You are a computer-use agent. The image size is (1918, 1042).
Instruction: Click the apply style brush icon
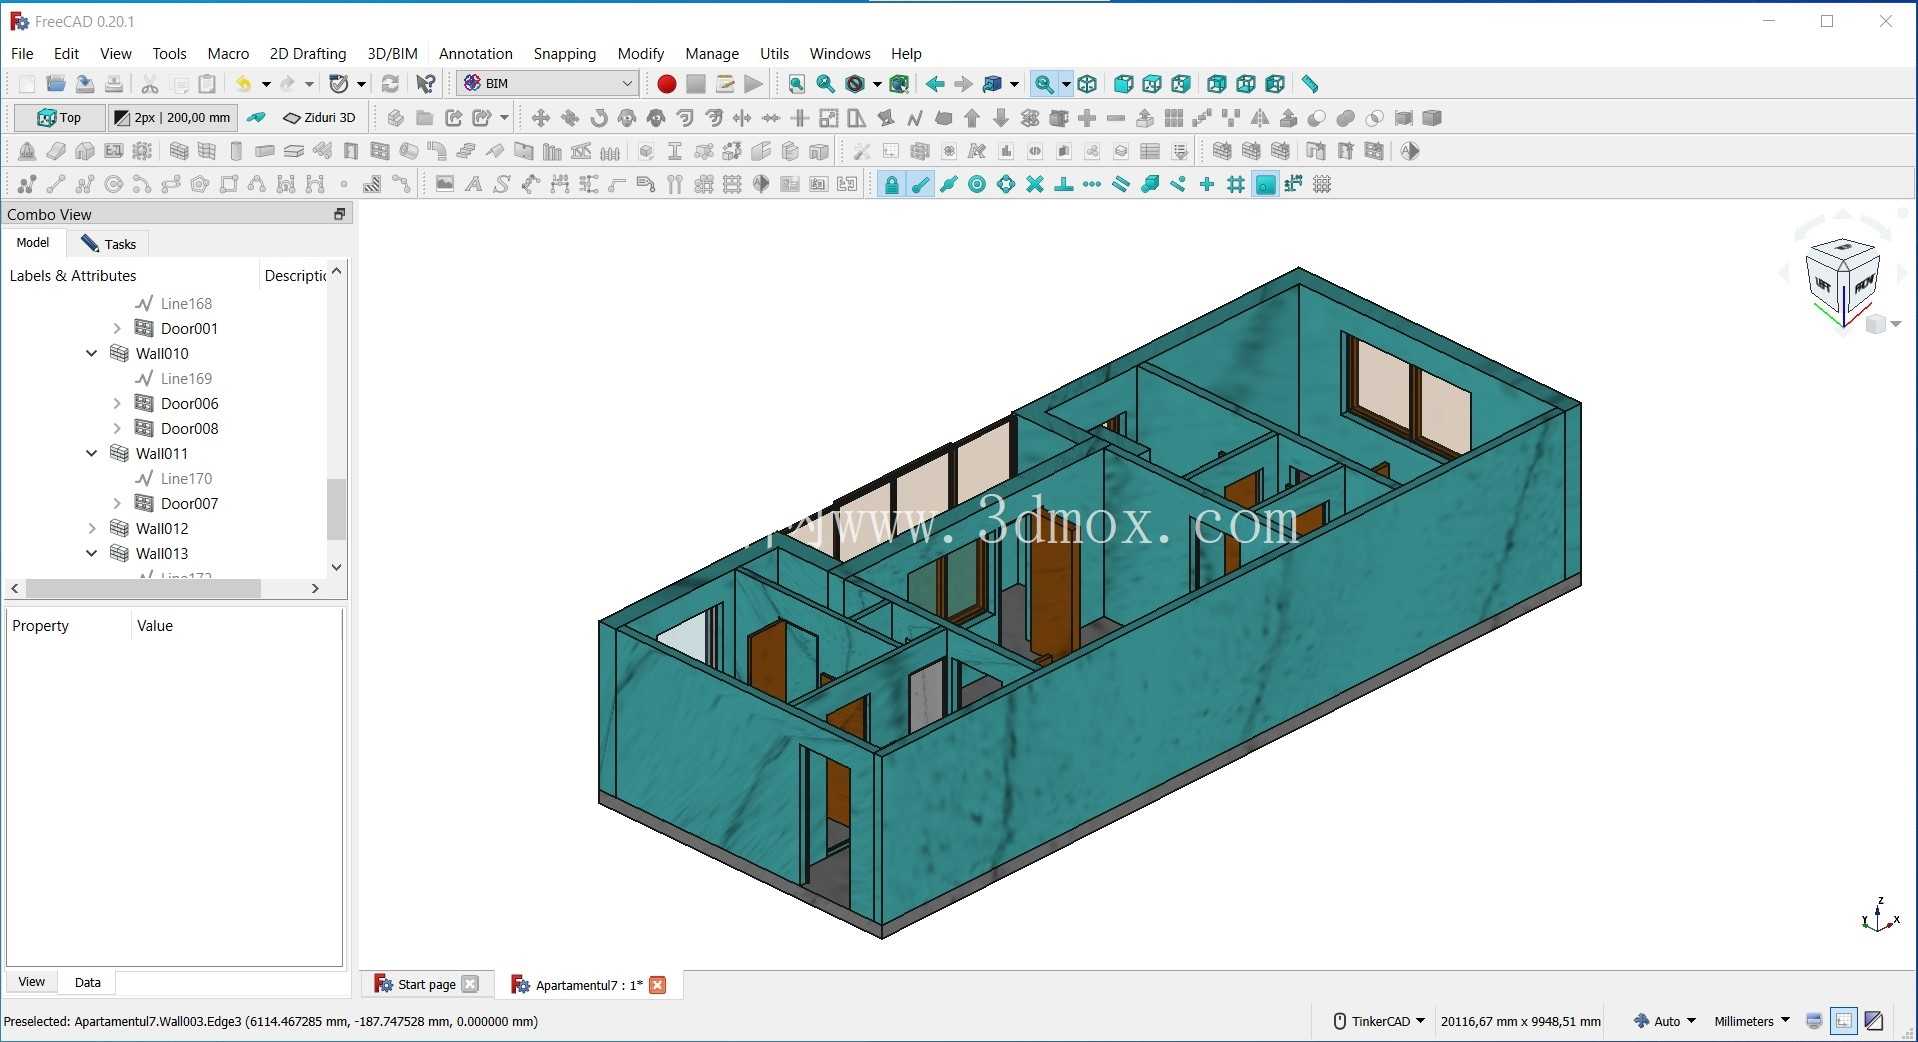point(256,118)
